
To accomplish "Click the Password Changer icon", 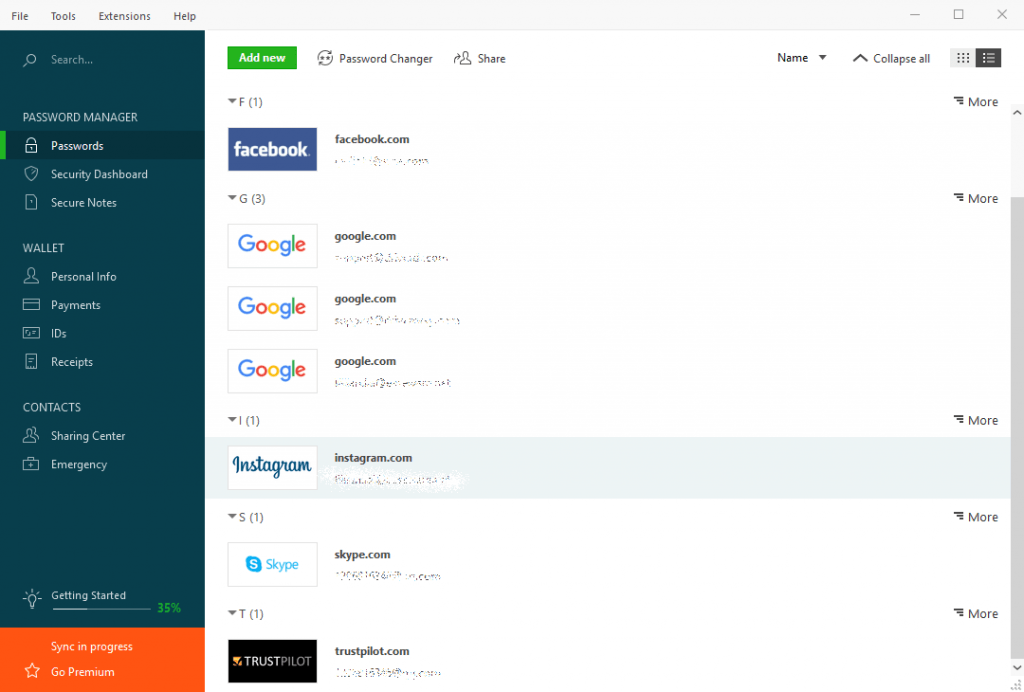I will (x=325, y=58).
